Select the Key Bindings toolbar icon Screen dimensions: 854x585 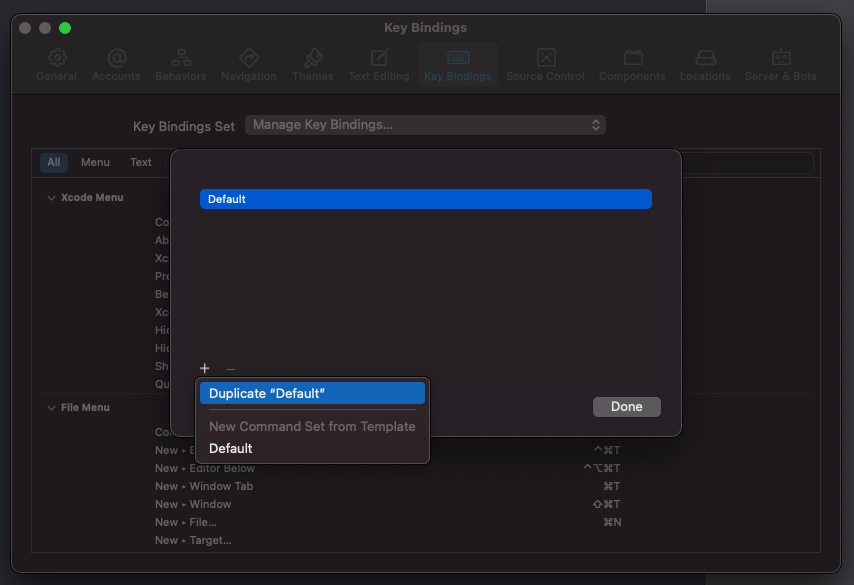pos(458,57)
